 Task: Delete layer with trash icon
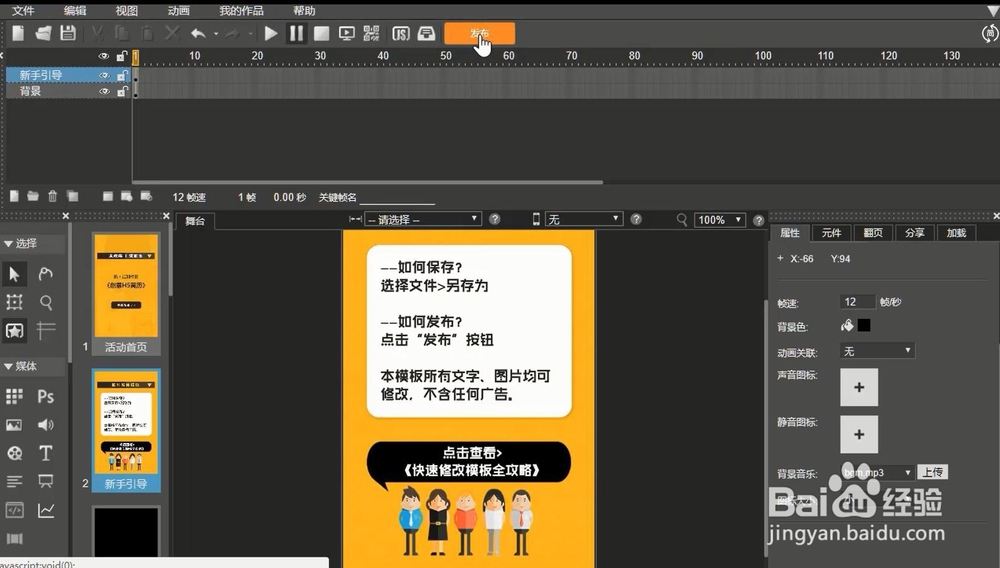tap(53, 196)
